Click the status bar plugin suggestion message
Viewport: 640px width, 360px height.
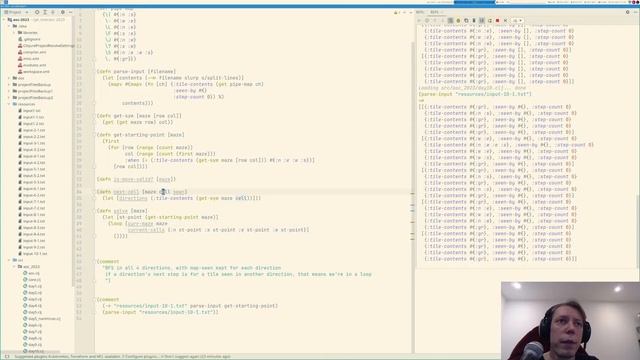[122, 357]
